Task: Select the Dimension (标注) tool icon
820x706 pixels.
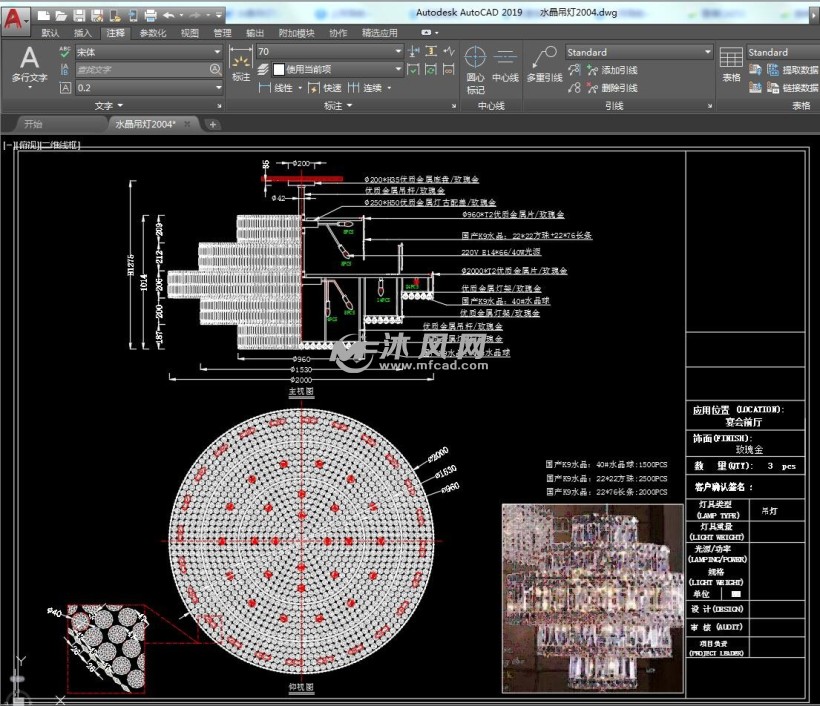Action: point(241,62)
